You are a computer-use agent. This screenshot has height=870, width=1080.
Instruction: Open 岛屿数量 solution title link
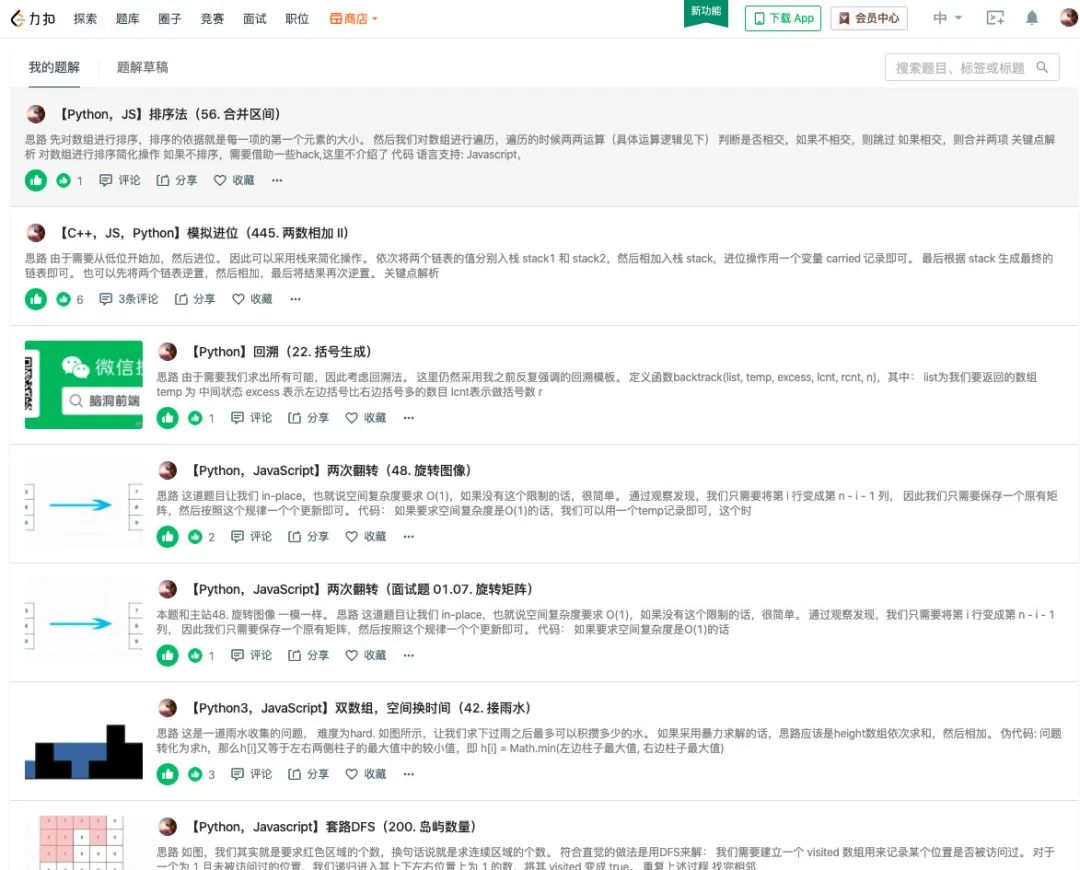333,827
